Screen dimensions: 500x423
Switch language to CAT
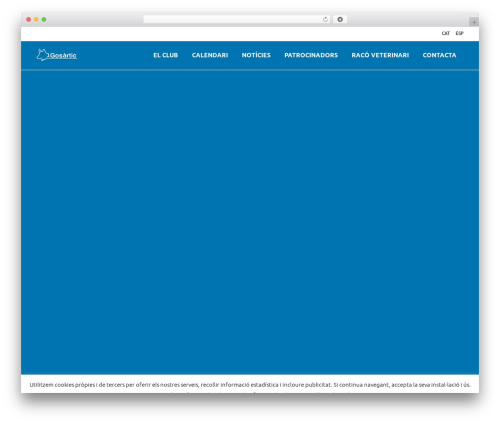pyautogui.click(x=446, y=33)
